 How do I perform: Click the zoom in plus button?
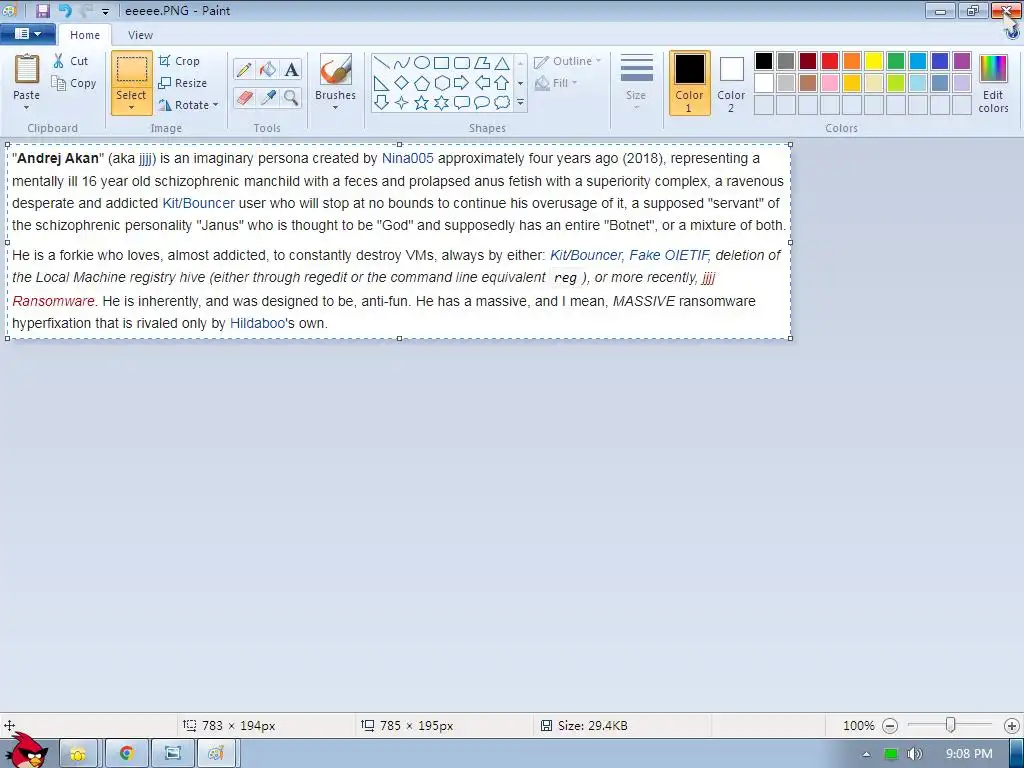point(1012,726)
